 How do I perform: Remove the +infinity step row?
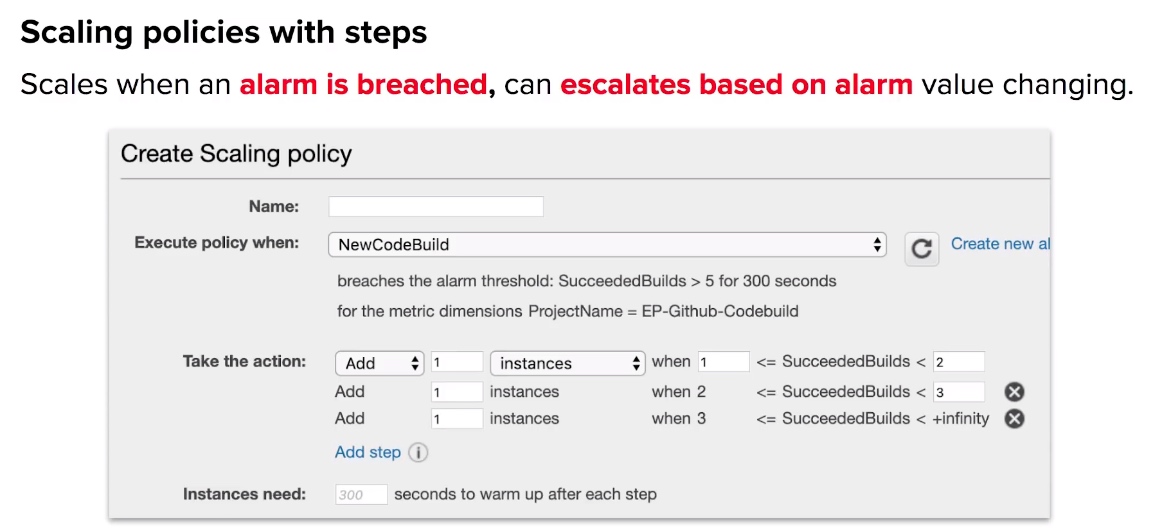click(x=1014, y=419)
